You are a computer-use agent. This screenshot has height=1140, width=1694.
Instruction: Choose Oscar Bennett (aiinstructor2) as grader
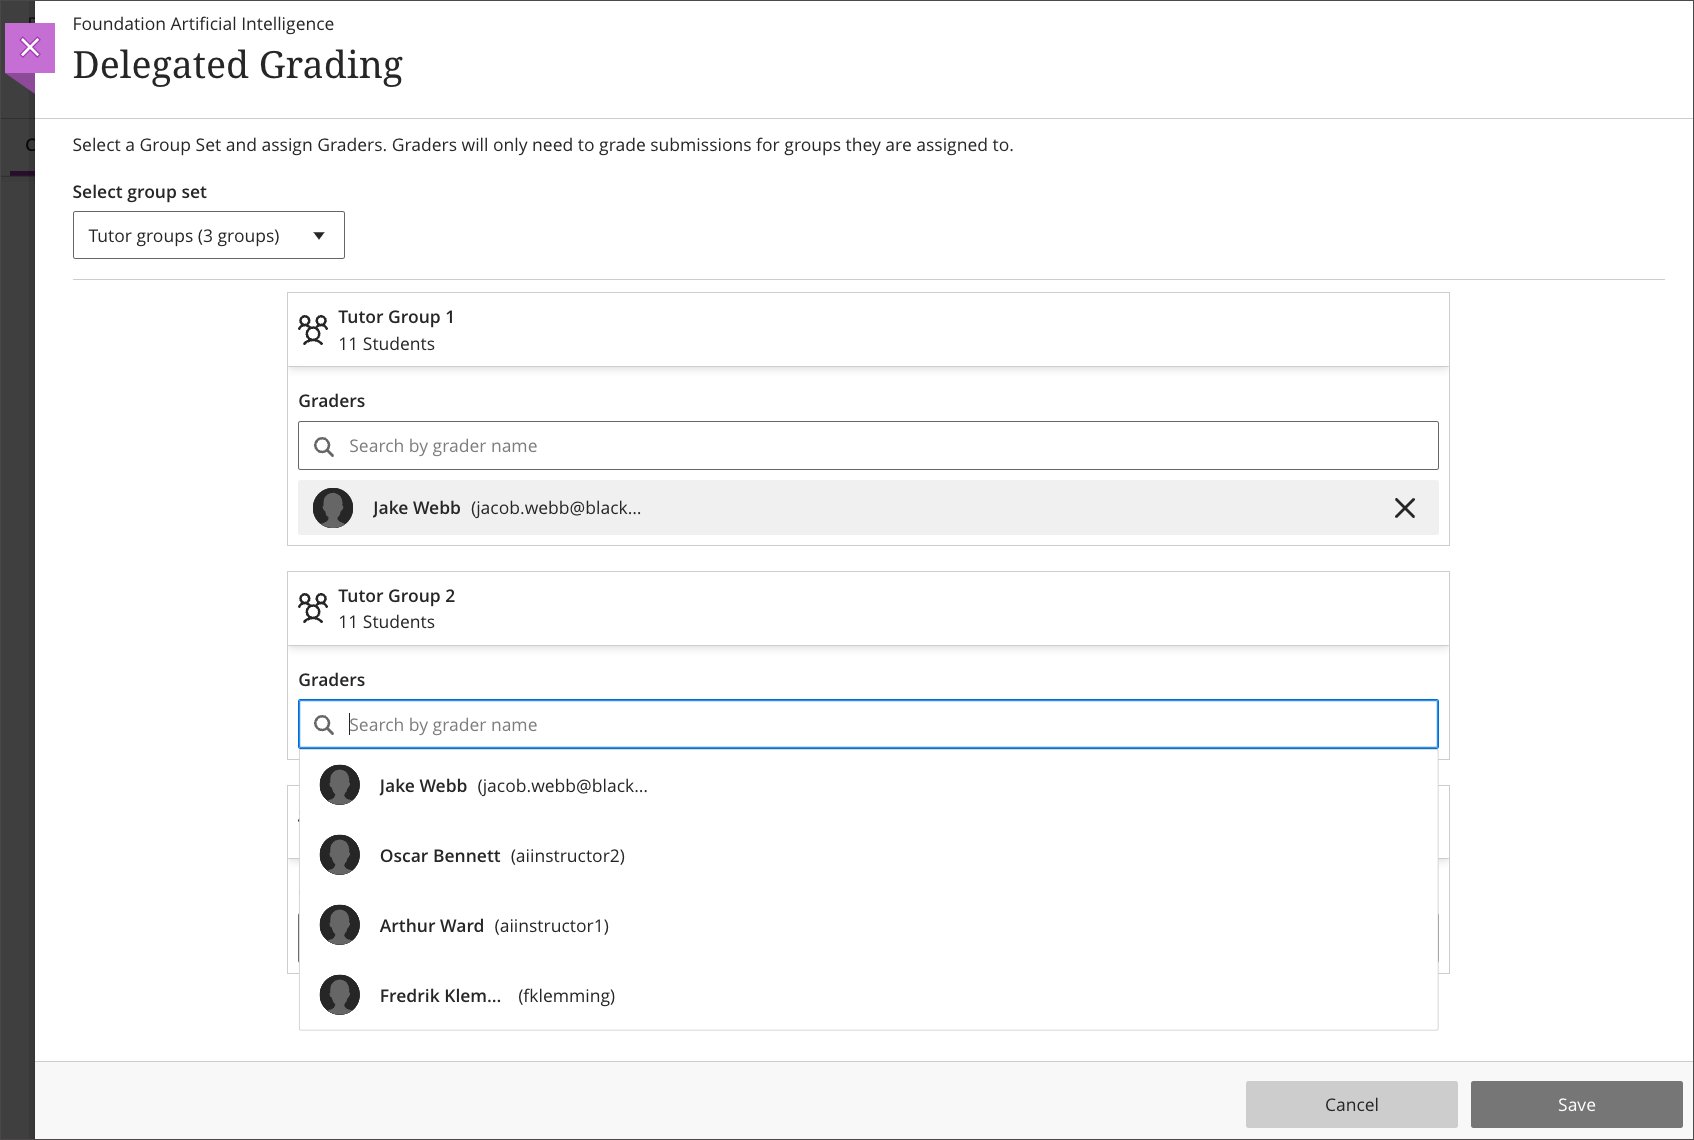pyautogui.click(x=502, y=856)
